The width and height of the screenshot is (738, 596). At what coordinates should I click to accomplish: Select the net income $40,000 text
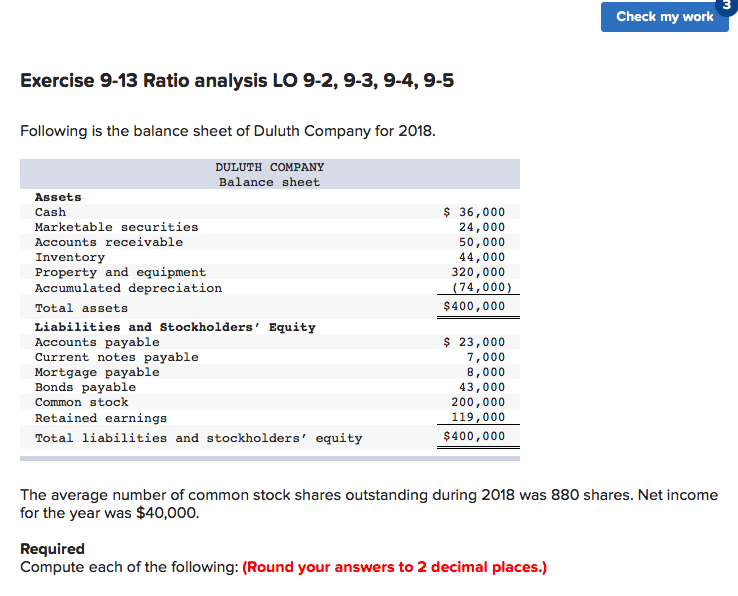pos(167,513)
